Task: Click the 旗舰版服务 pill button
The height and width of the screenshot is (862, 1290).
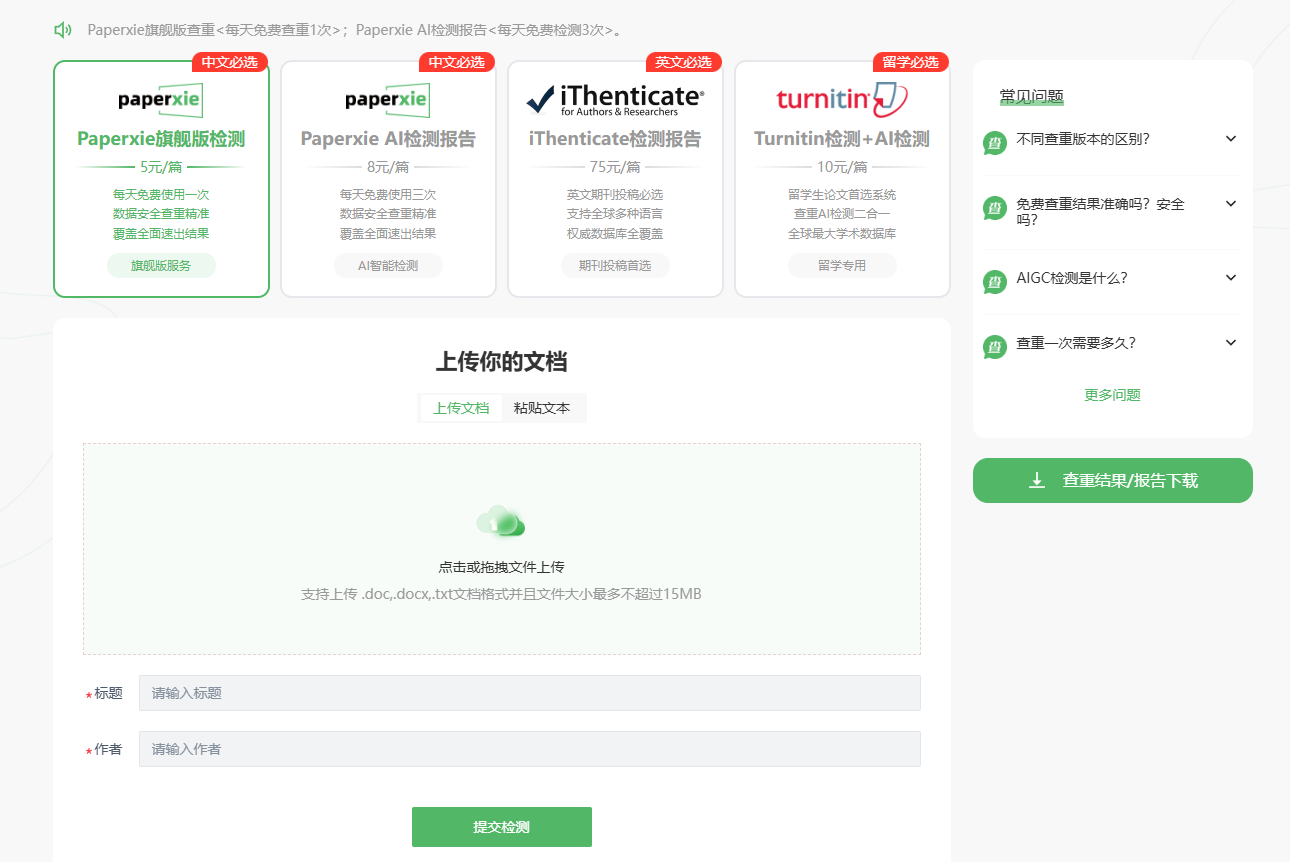Action: (x=161, y=266)
